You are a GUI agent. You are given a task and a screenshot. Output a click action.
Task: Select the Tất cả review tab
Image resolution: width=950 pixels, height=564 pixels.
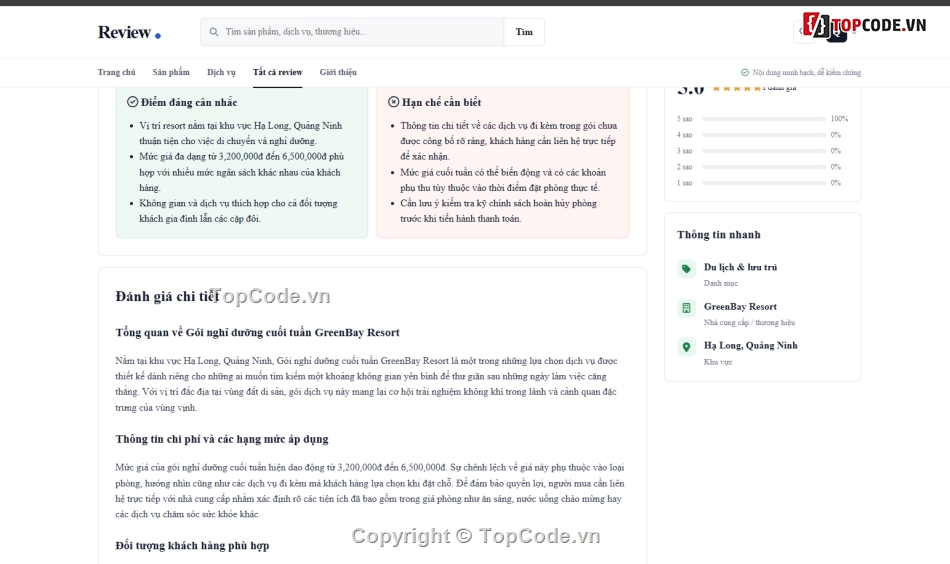coord(277,72)
